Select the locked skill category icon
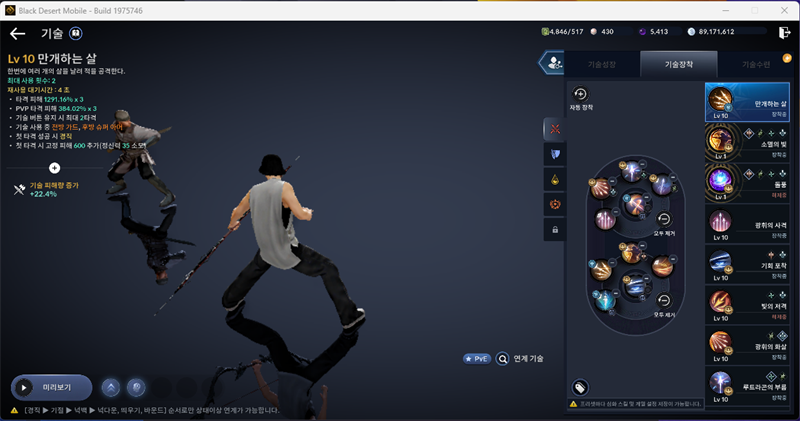The width and height of the screenshot is (800, 421). (556, 229)
